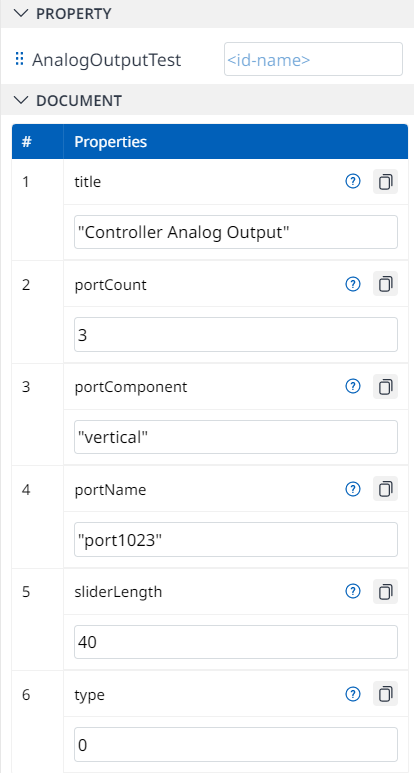Copy the portCount property

coord(385,284)
